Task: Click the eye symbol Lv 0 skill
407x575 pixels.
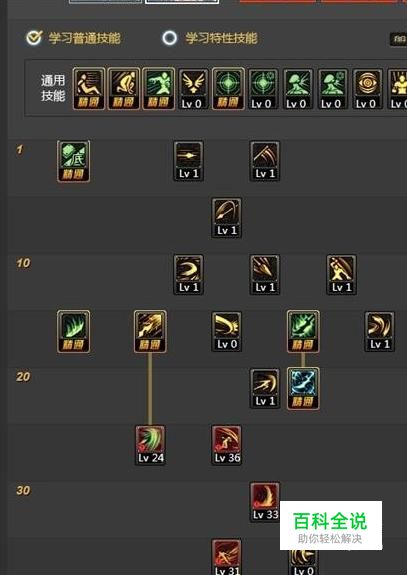Action: 367,89
